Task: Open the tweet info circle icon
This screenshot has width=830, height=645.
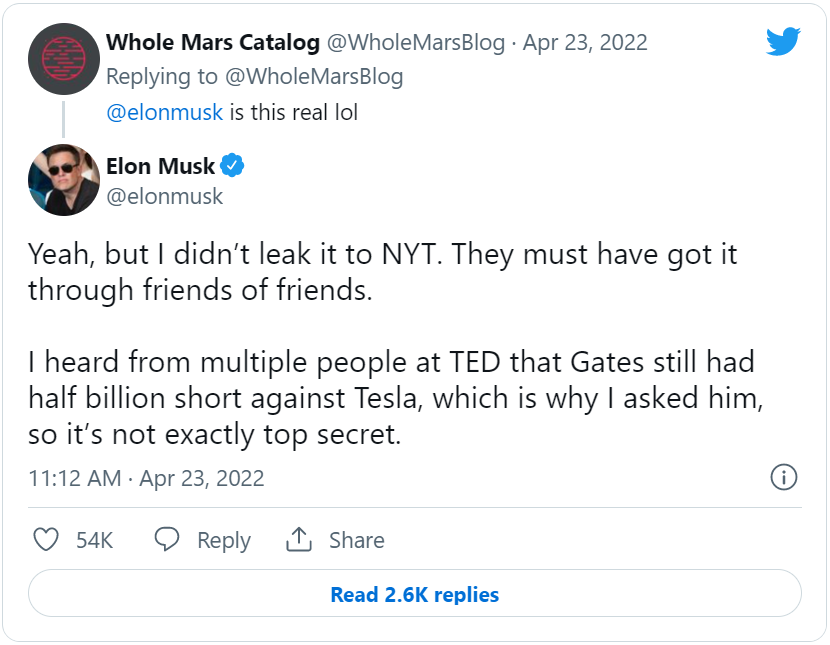Action: point(783,477)
